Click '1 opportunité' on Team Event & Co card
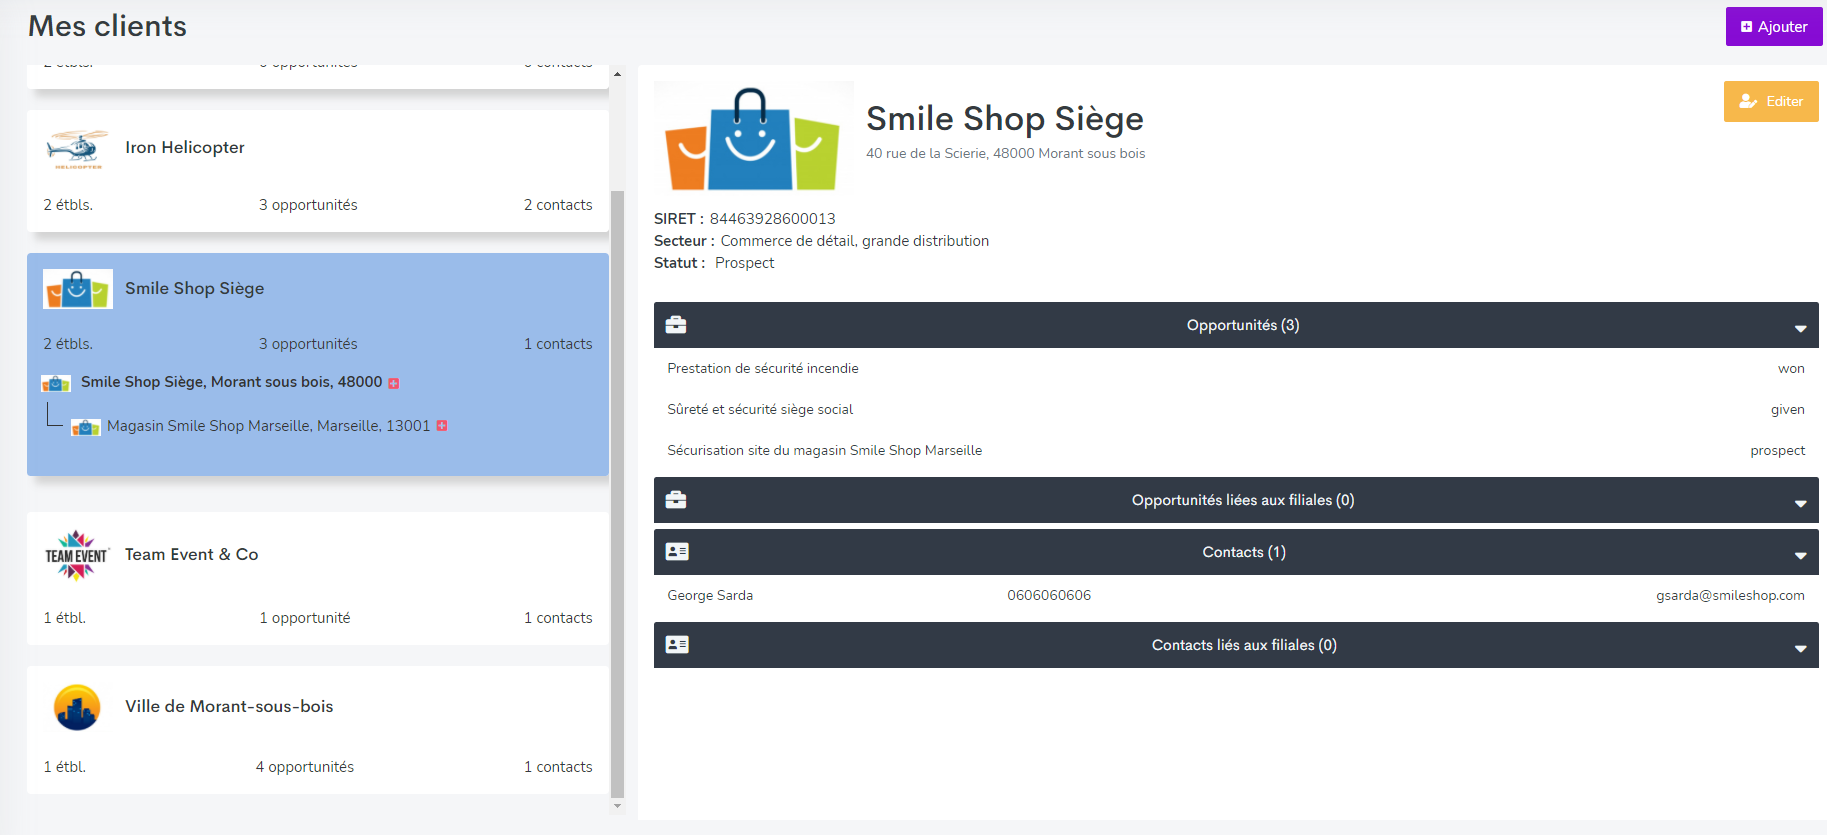Viewport: 1827px width, 835px height. [305, 617]
